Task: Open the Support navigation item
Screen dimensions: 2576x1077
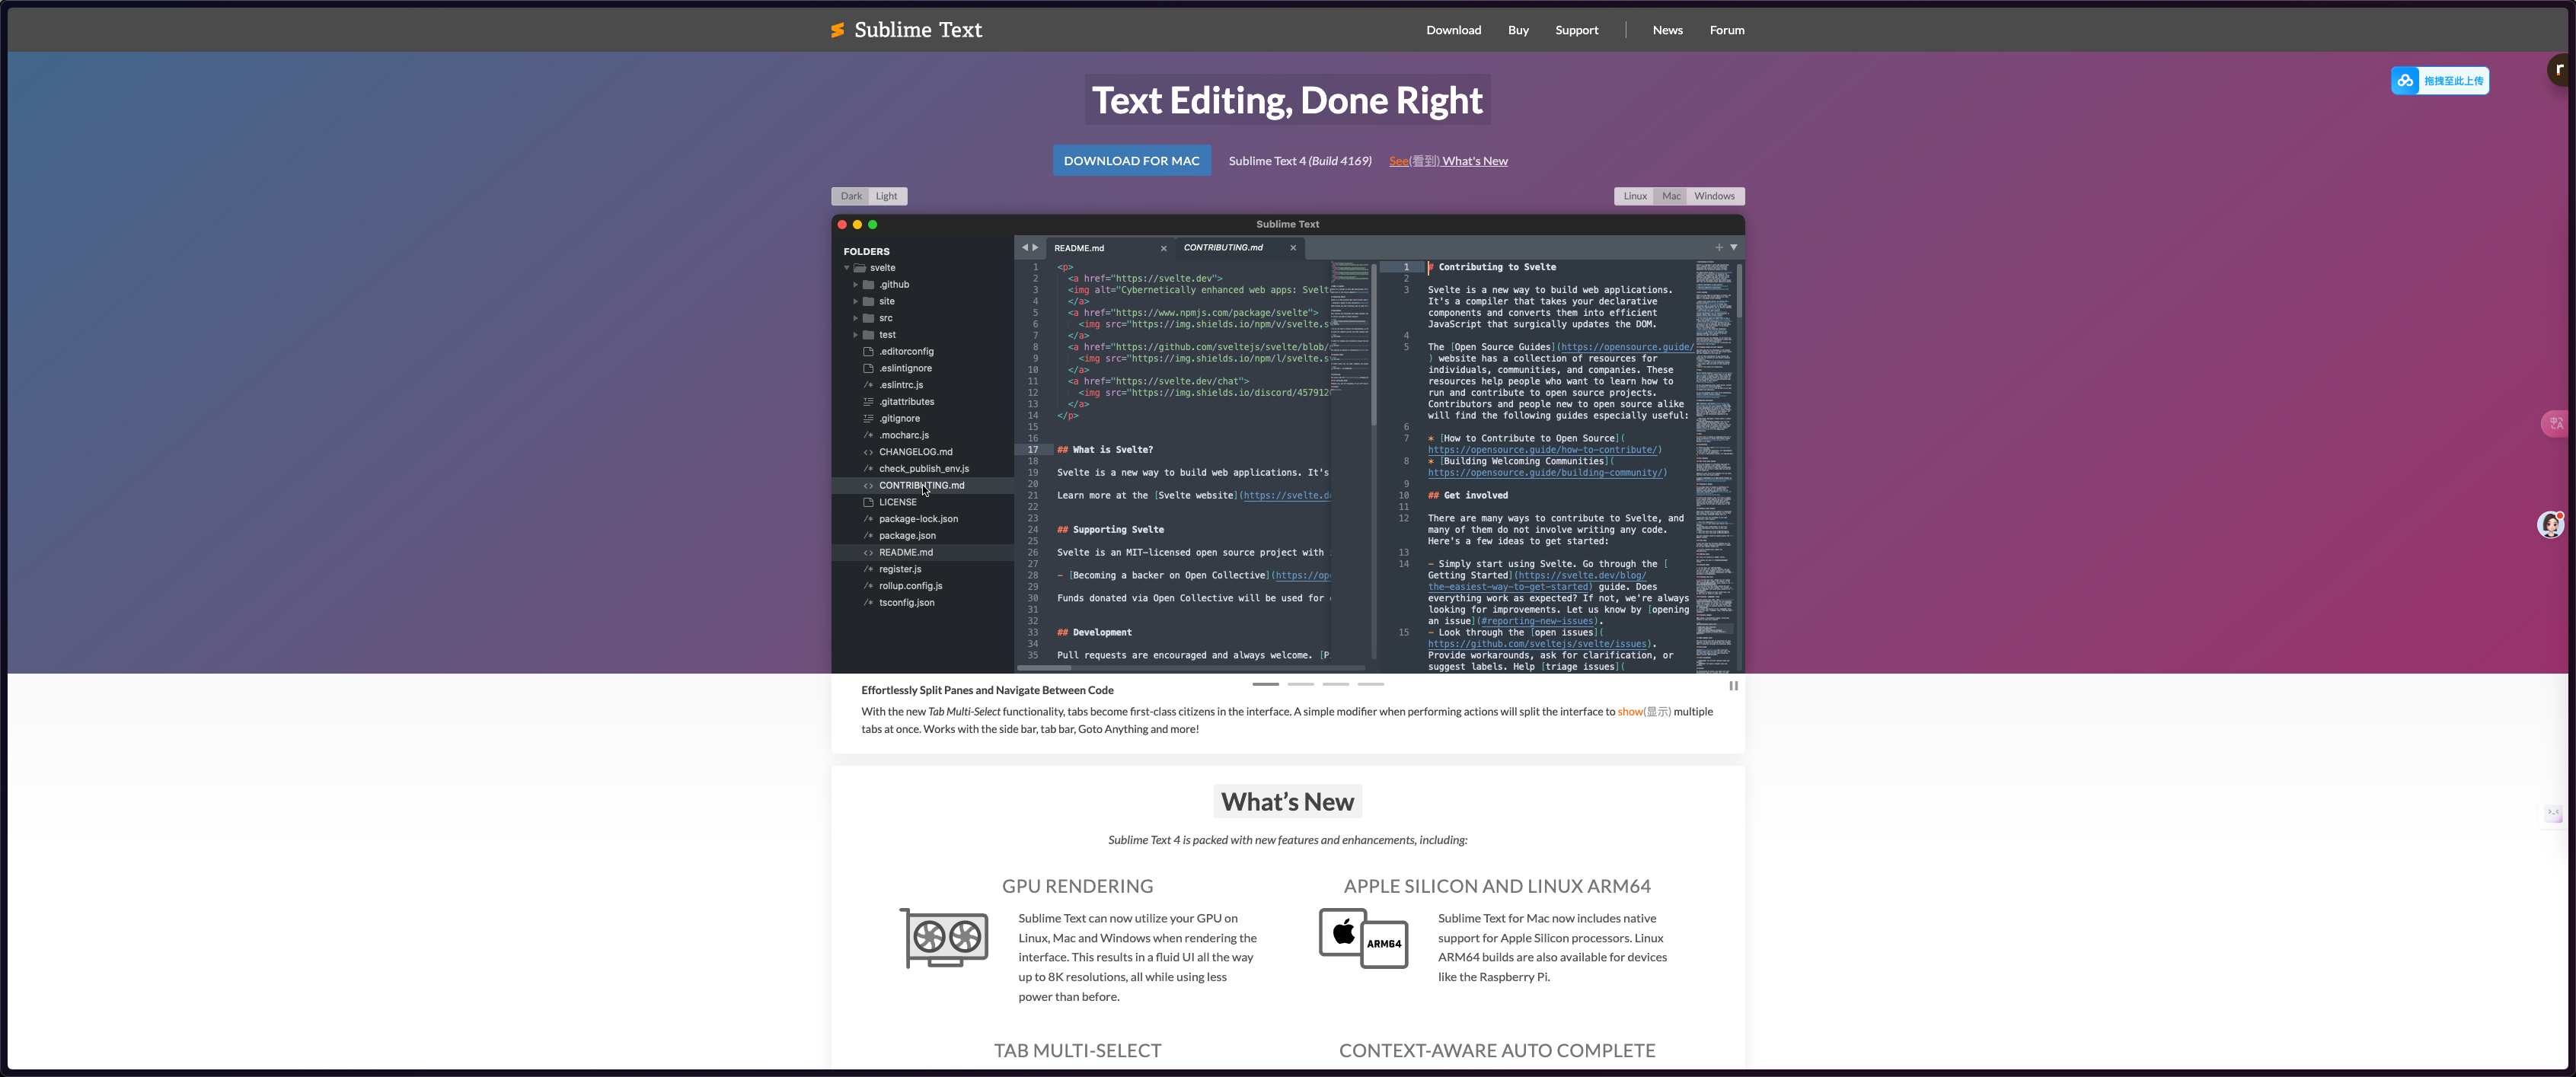Action: [1576, 30]
